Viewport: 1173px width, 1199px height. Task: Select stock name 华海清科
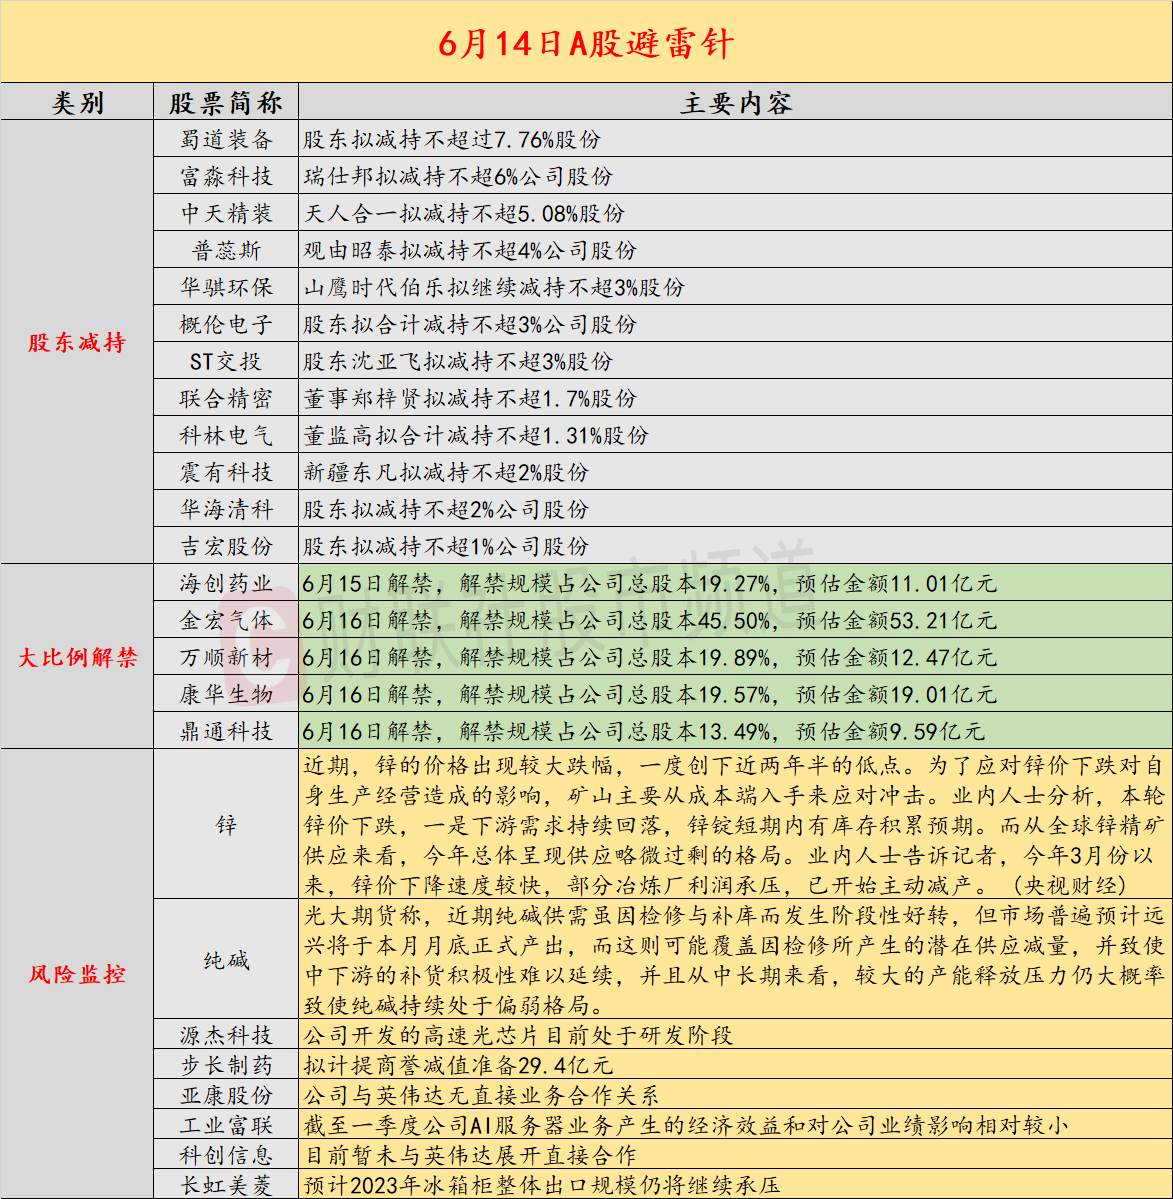[226, 509]
